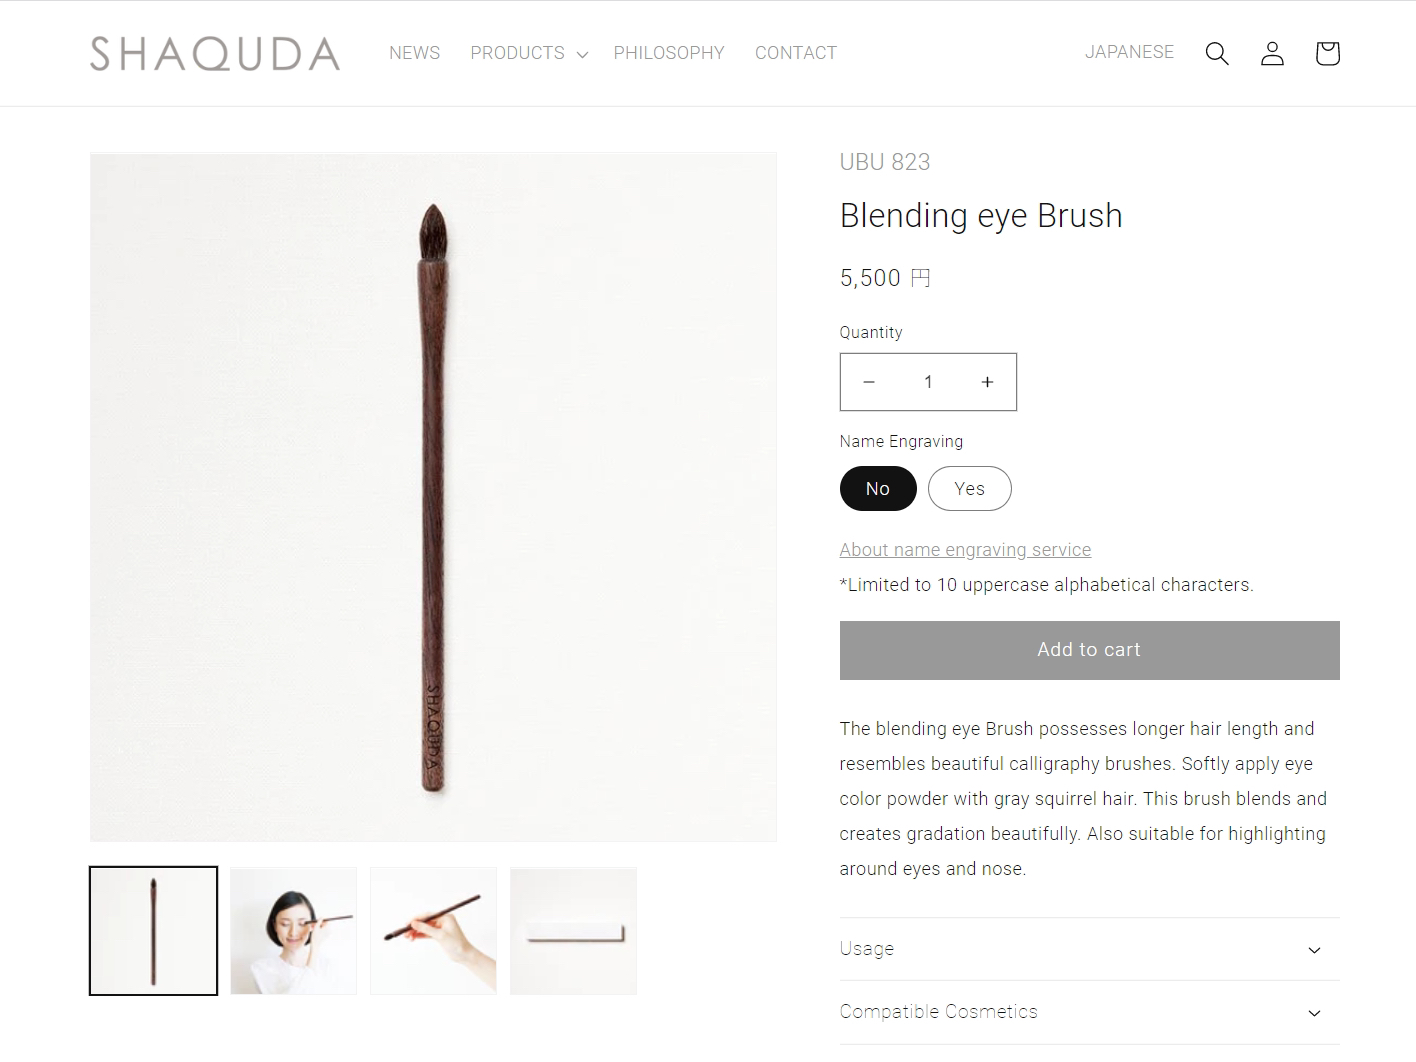Expand the Usage section
This screenshot has width=1416, height=1062.
1089,949
